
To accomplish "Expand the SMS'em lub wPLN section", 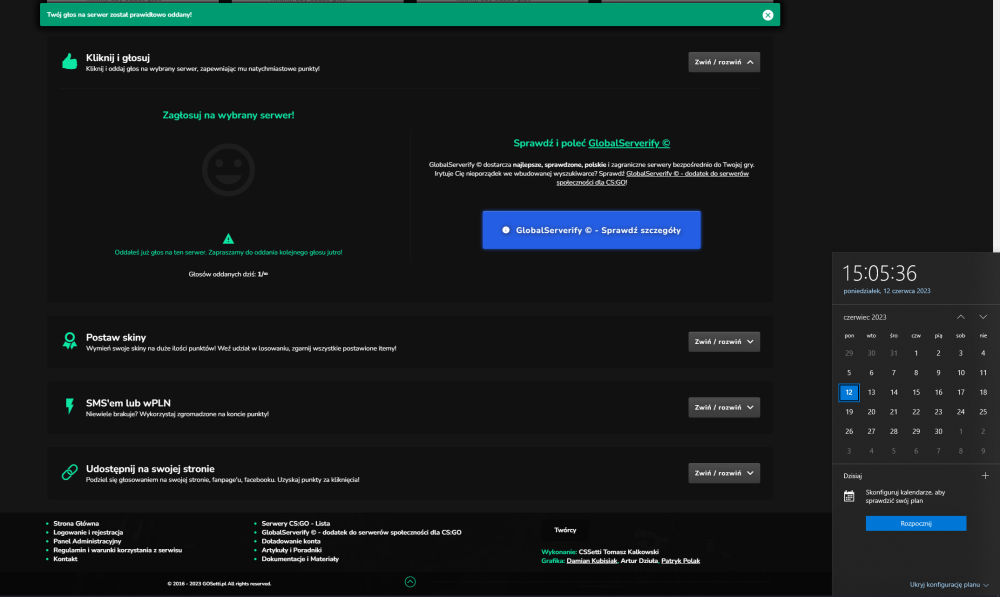I will [724, 408].
